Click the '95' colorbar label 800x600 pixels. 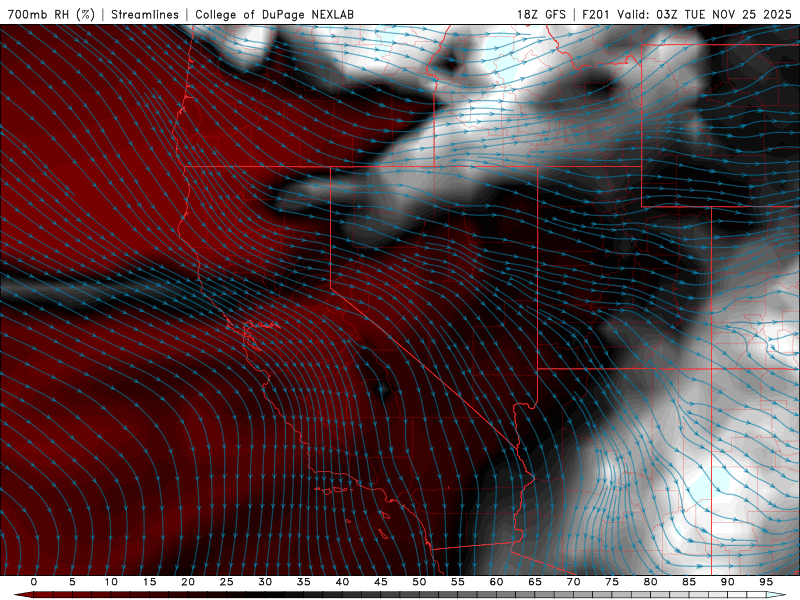(x=766, y=582)
